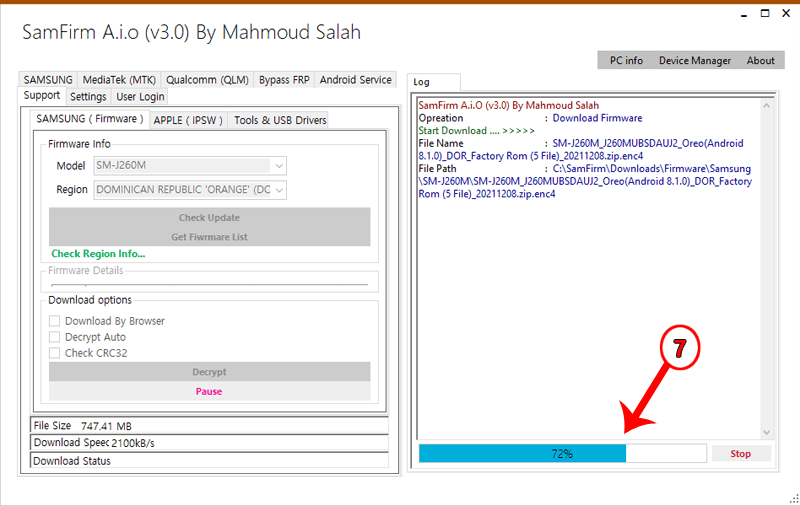Enable the Download By Browser checkbox
Image resolution: width=800 pixels, height=506 pixels.
point(55,321)
